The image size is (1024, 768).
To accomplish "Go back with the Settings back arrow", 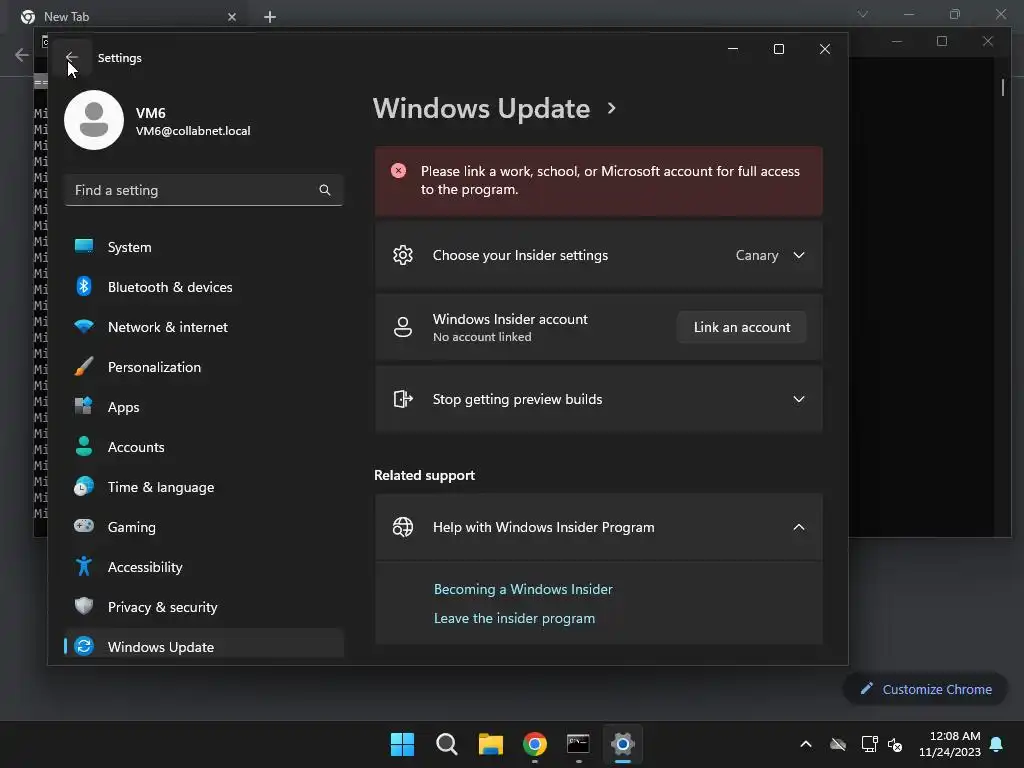I will [x=72, y=57].
